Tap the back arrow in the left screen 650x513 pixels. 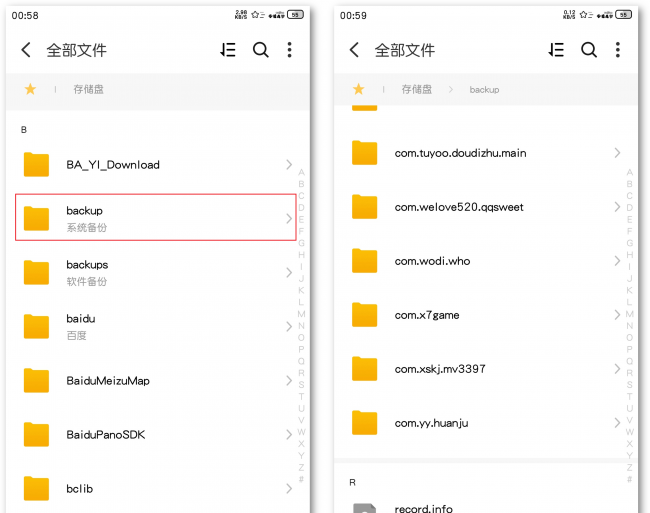[x=26, y=50]
